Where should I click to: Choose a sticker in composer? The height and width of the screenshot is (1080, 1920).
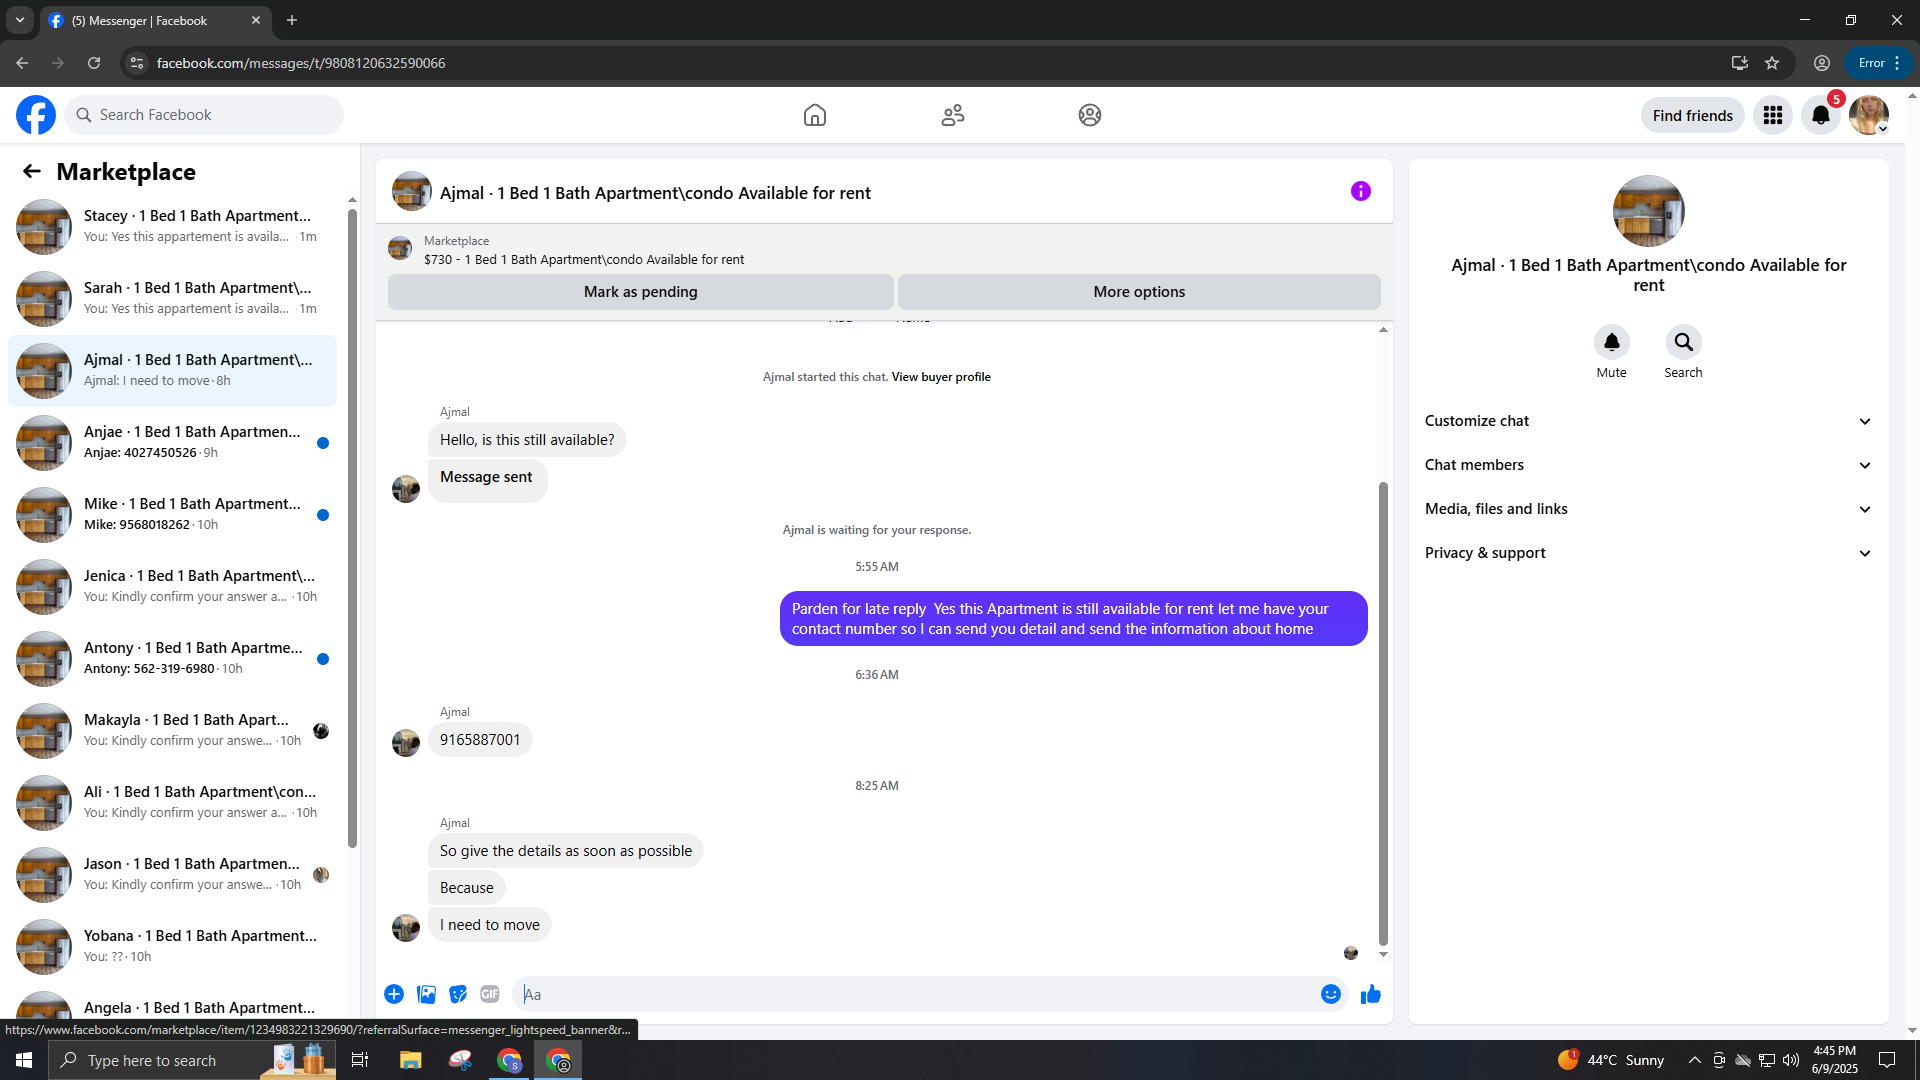click(x=458, y=994)
